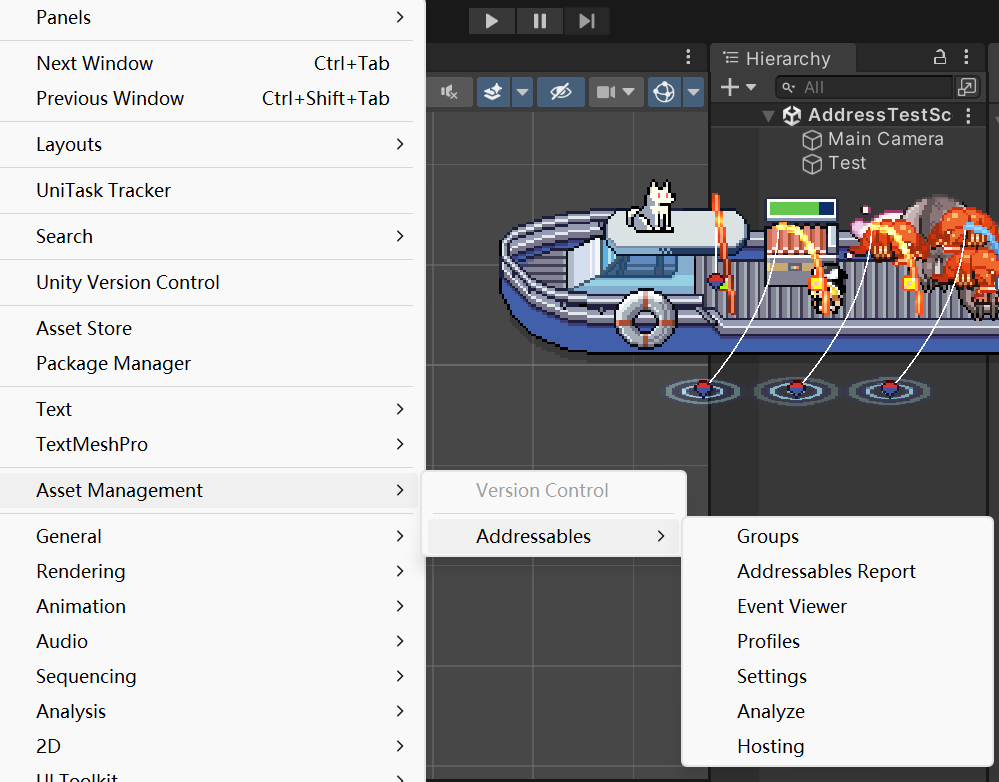Open Scene view more options menu

(688, 57)
